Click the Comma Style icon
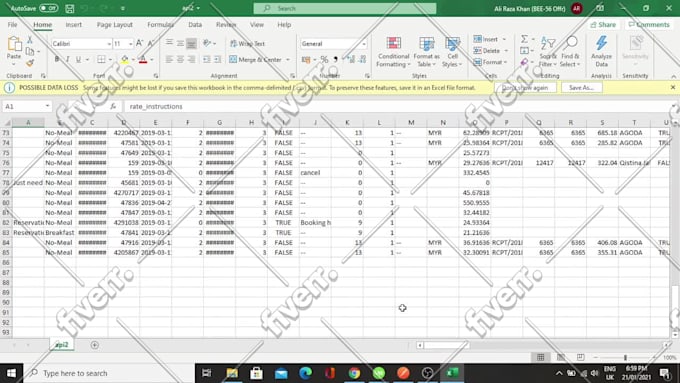The width and height of the screenshot is (680, 383). [x=335, y=59]
